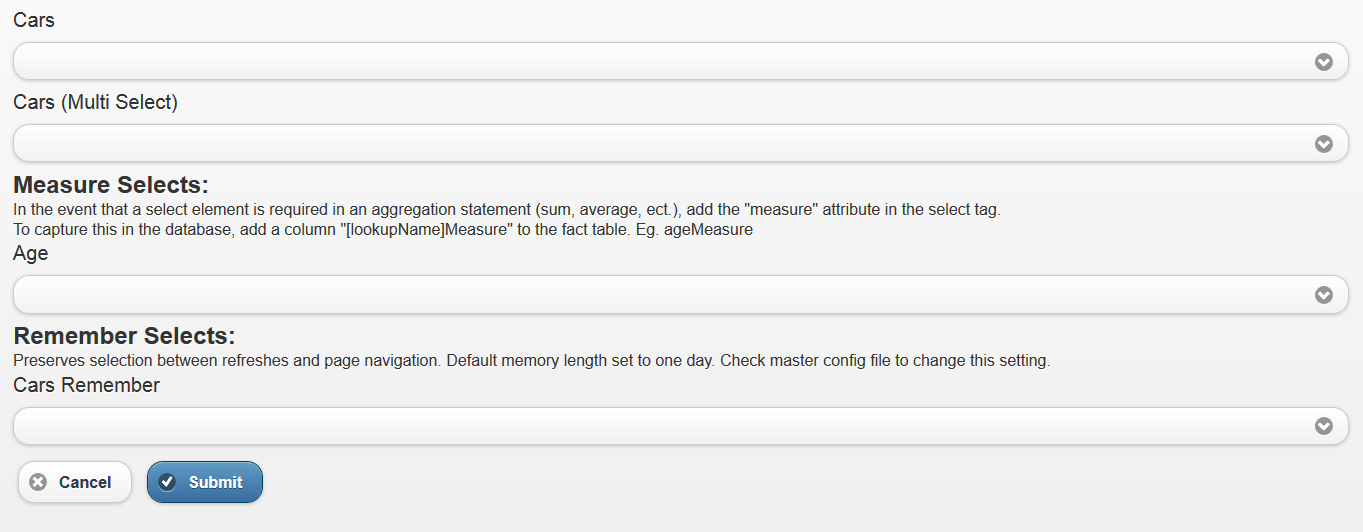Open the Cars dropdown field
This screenshot has width=1363, height=532.
point(660,62)
